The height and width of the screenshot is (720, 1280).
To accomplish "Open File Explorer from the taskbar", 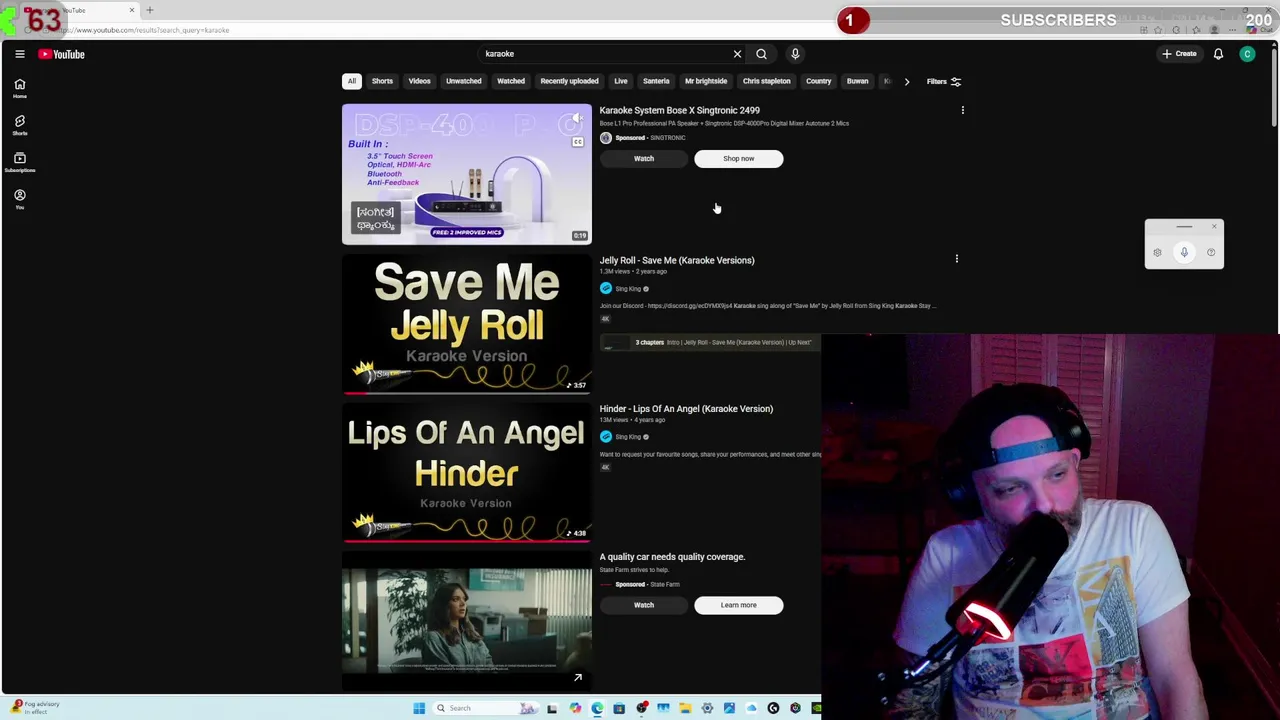I will [685, 708].
